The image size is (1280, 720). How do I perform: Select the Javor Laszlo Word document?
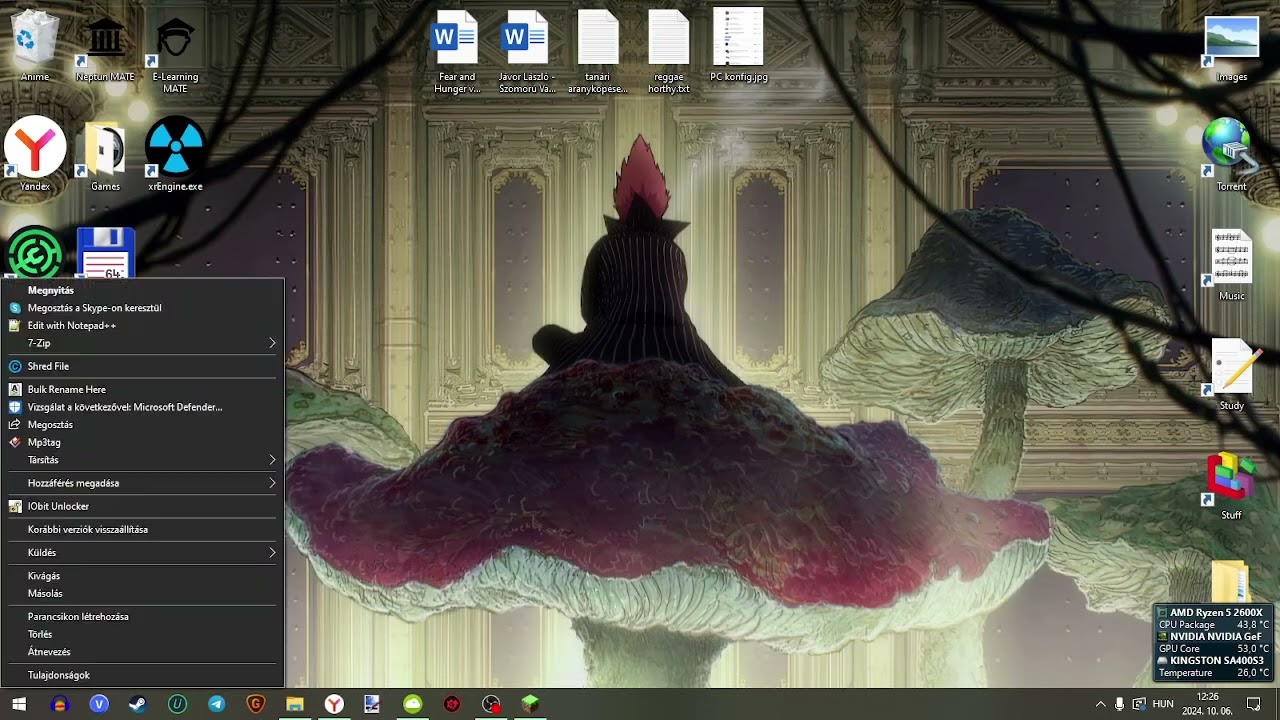coord(527,52)
